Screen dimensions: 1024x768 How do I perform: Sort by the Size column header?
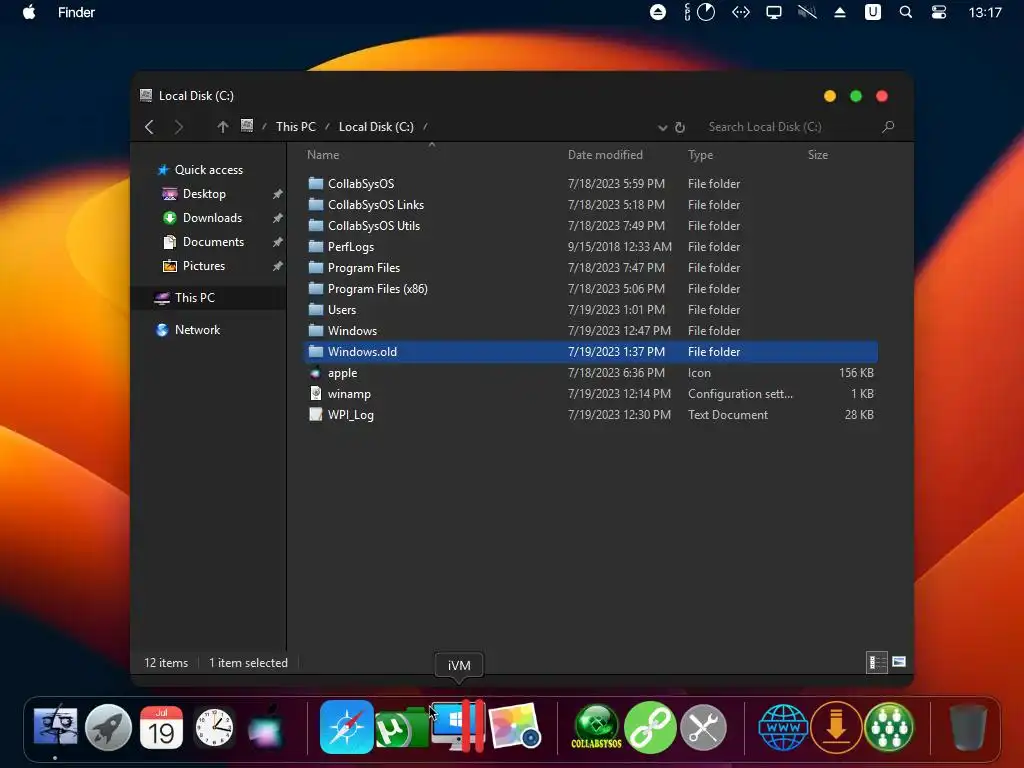818,155
